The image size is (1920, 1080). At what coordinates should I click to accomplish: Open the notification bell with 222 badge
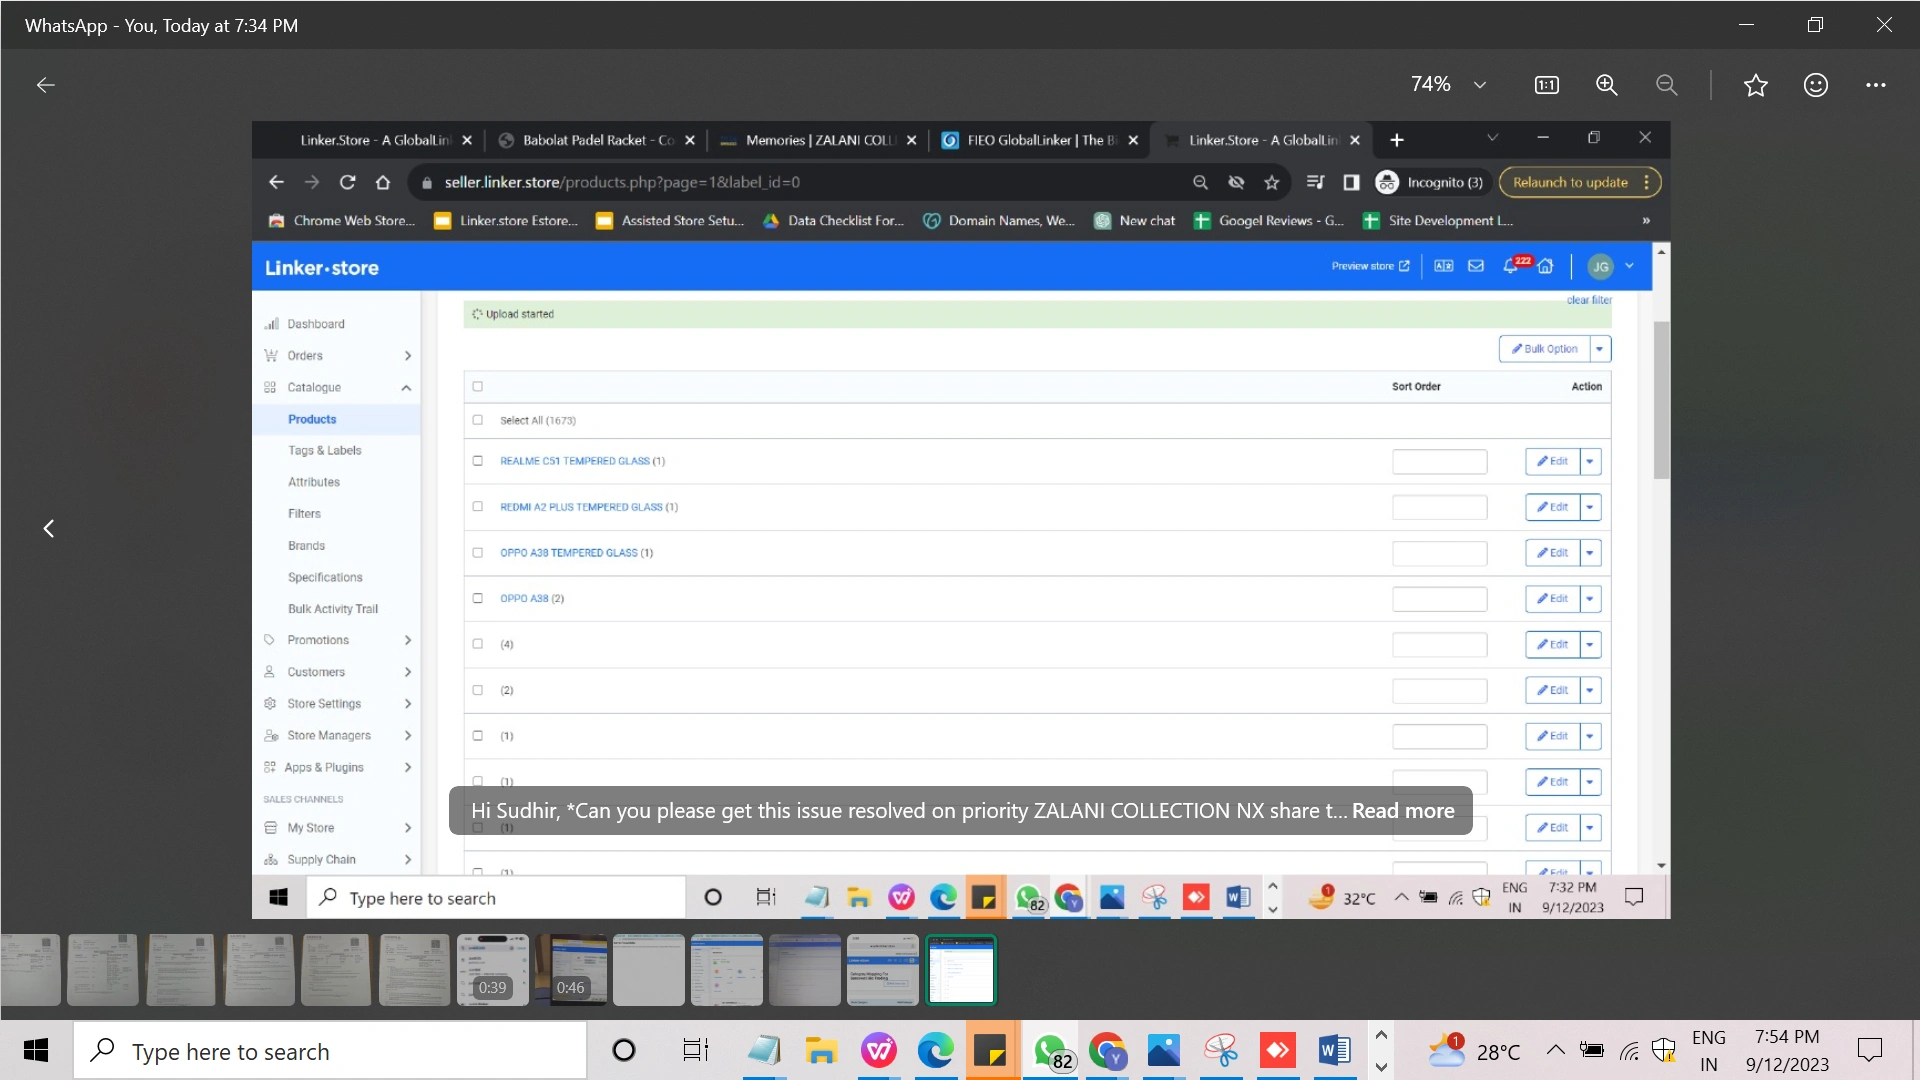[x=1513, y=265]
